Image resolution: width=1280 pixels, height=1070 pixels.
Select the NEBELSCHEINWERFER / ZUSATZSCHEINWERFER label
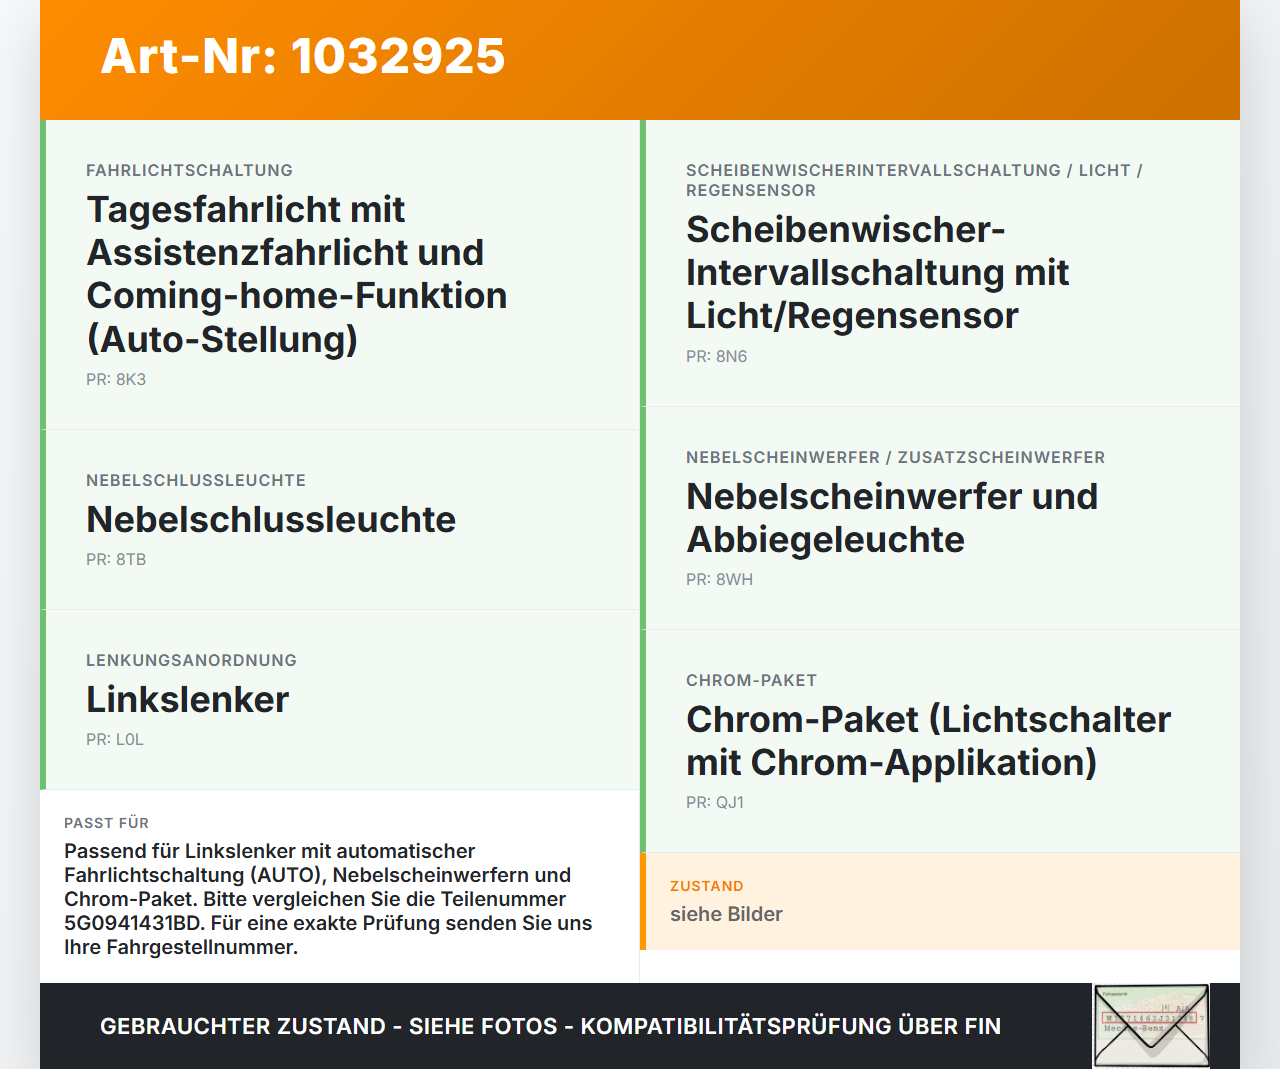(896, 457)
